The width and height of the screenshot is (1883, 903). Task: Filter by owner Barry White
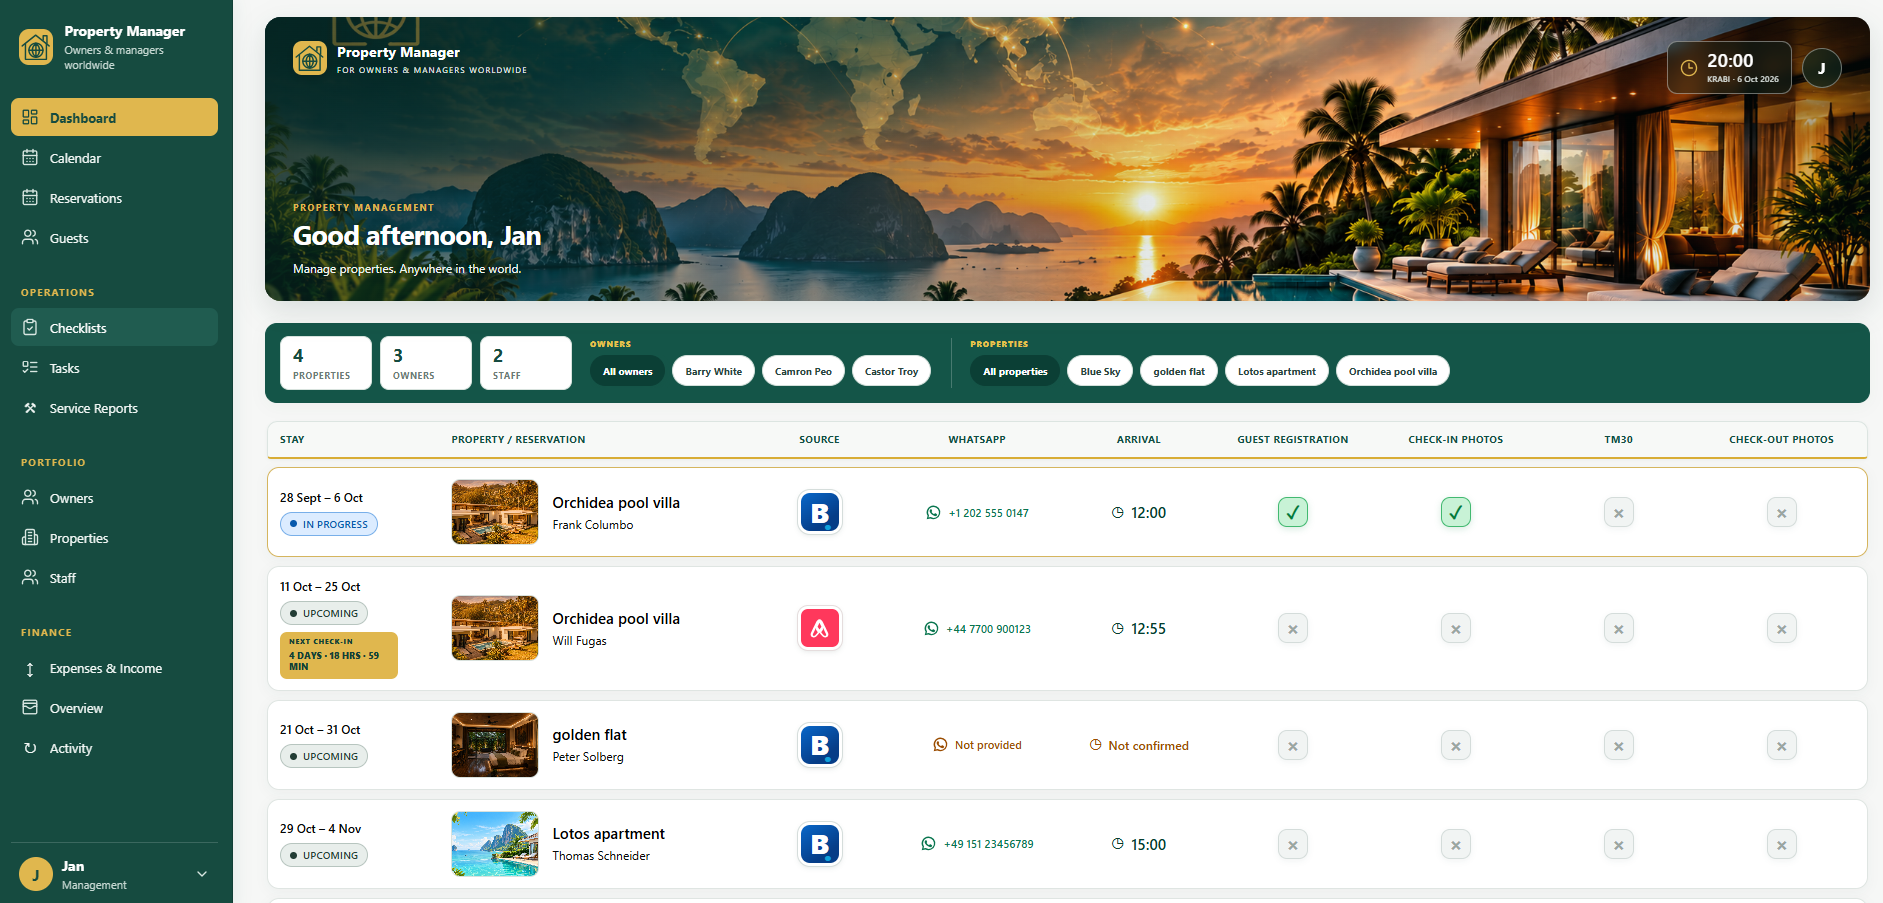tap(713, 371)
